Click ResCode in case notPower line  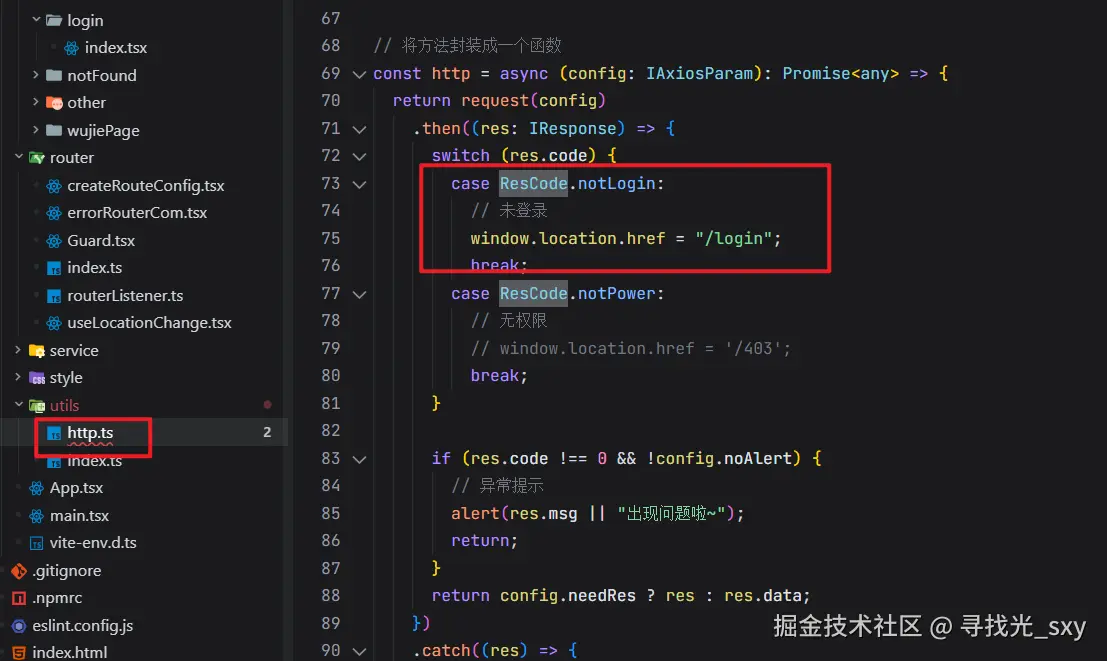533,294
